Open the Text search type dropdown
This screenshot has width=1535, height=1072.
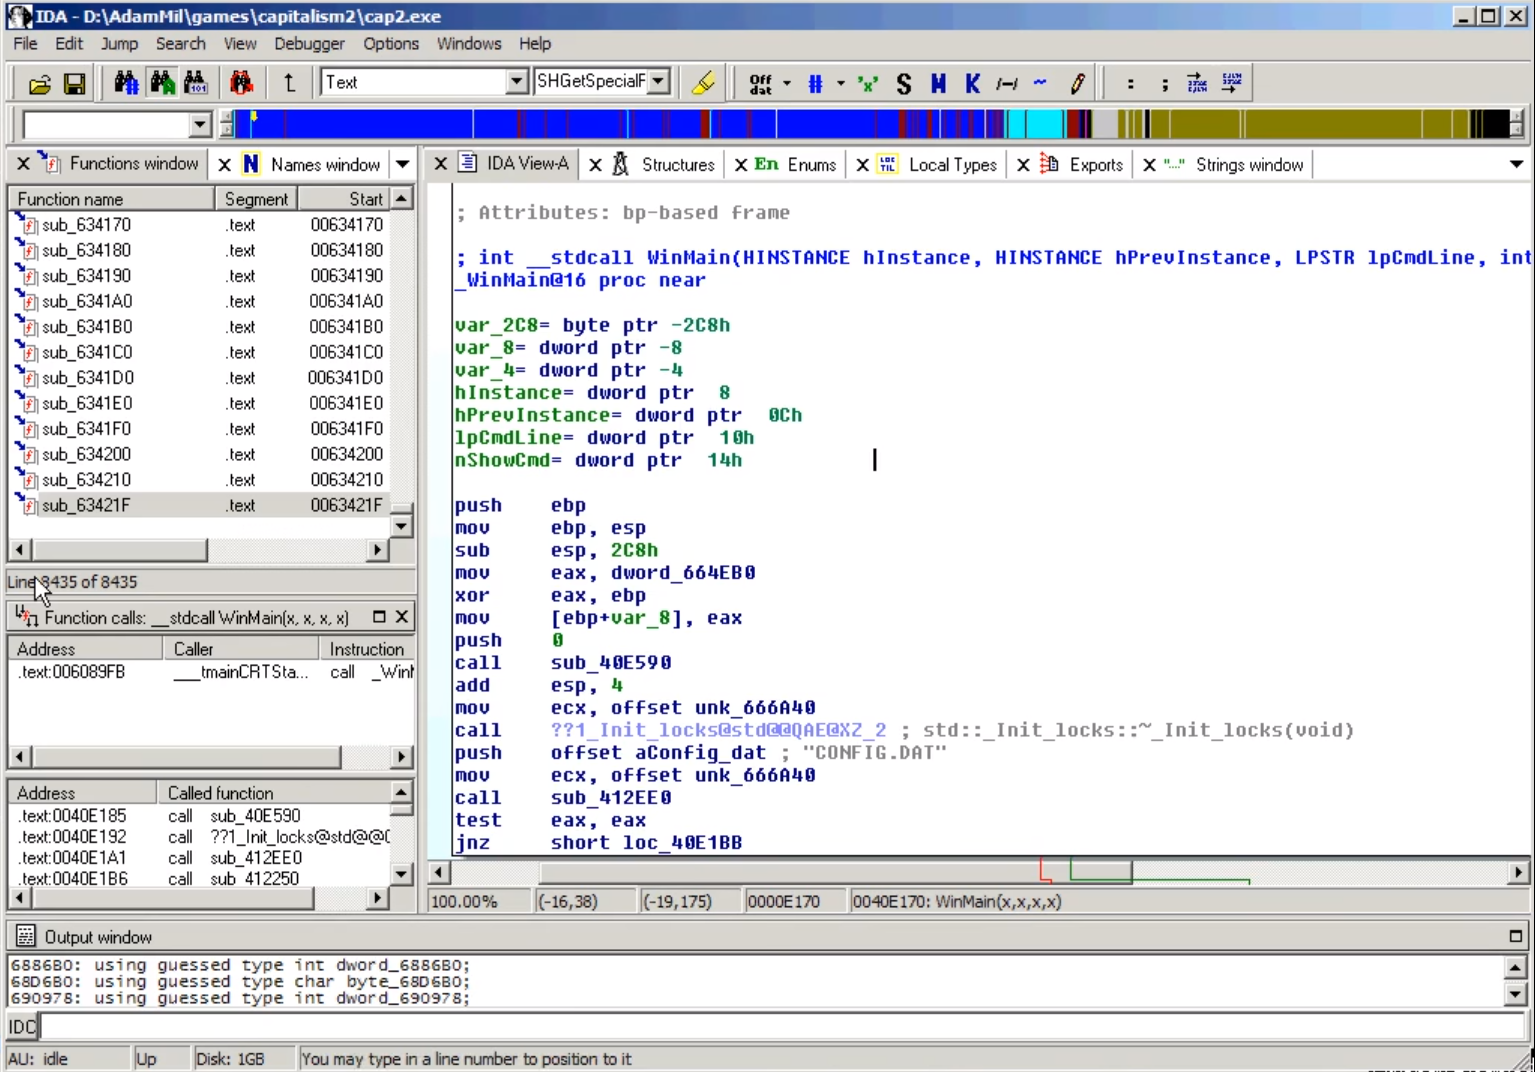click(x=516, y=82)
